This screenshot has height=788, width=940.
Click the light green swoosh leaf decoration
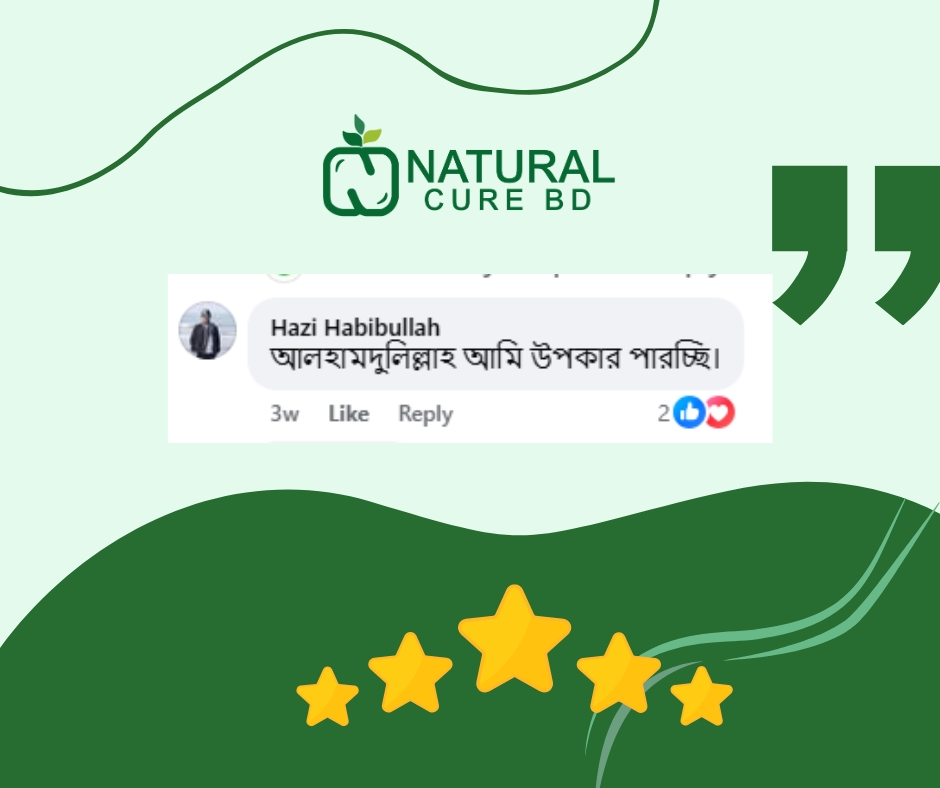coord(761,636)
